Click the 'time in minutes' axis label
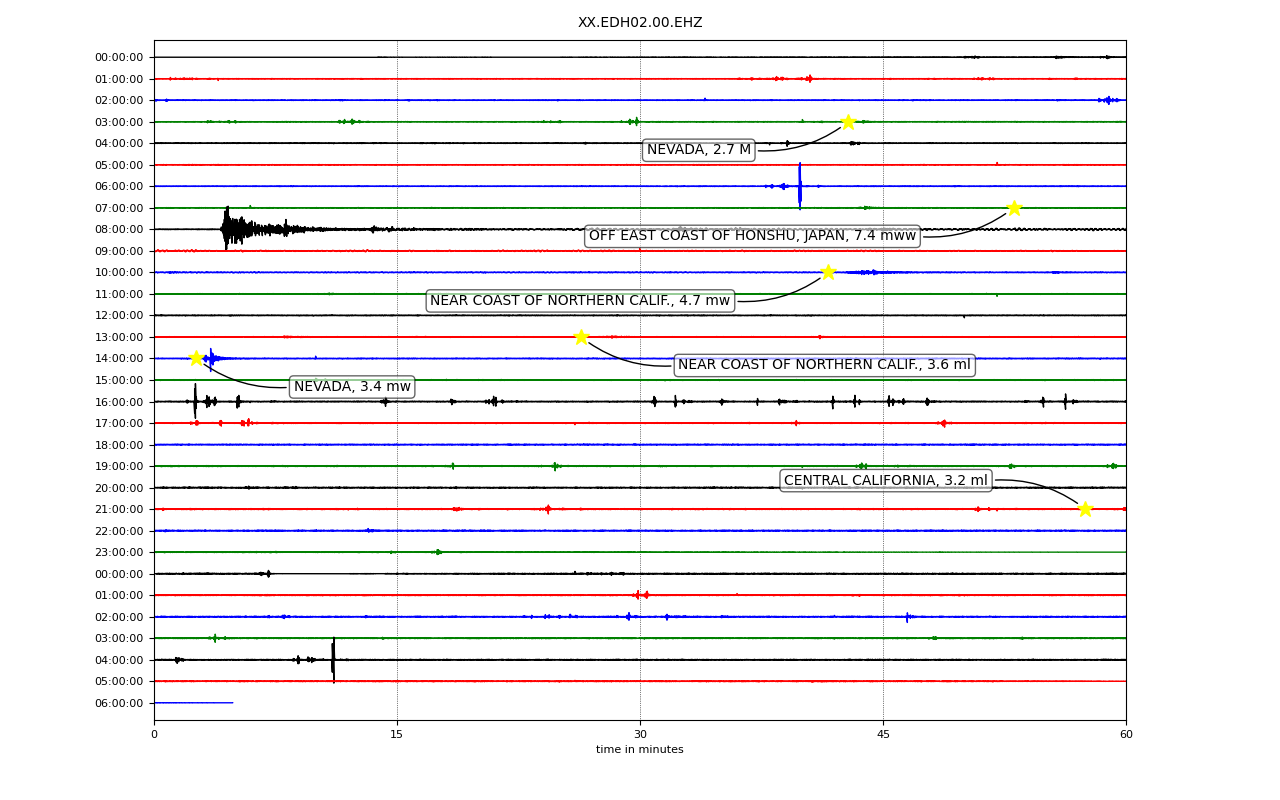Viewport: 1280px width, 800px height. click(640, 750)
